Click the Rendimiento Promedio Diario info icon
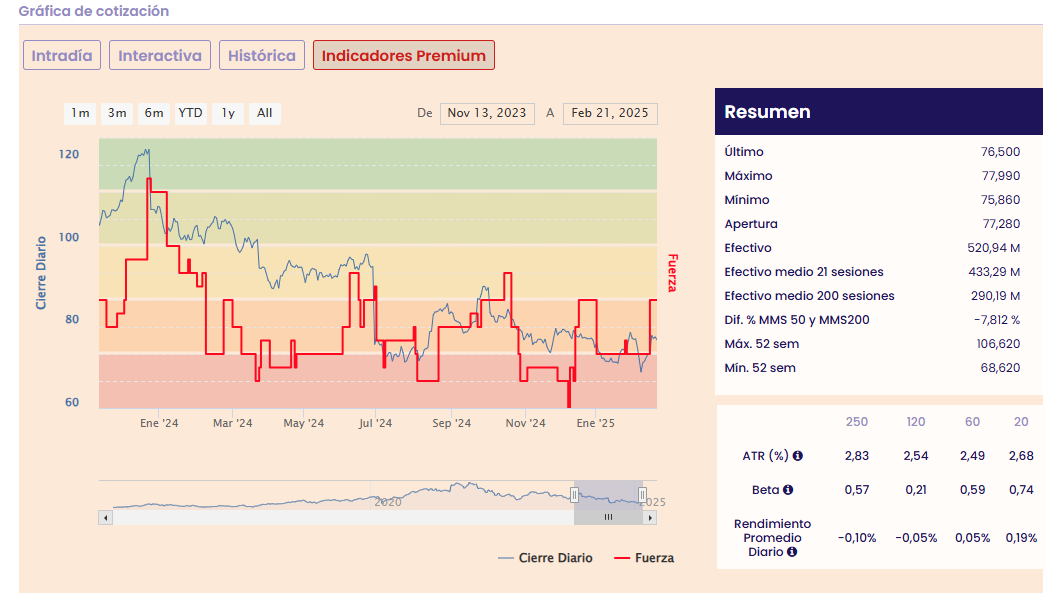 pos(792,551)
